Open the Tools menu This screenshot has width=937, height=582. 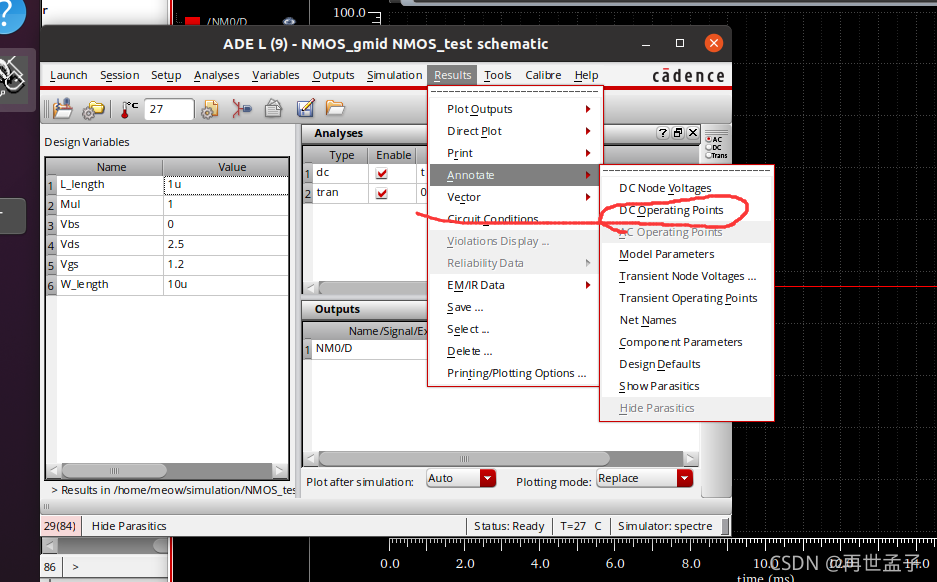coord(498,75)
